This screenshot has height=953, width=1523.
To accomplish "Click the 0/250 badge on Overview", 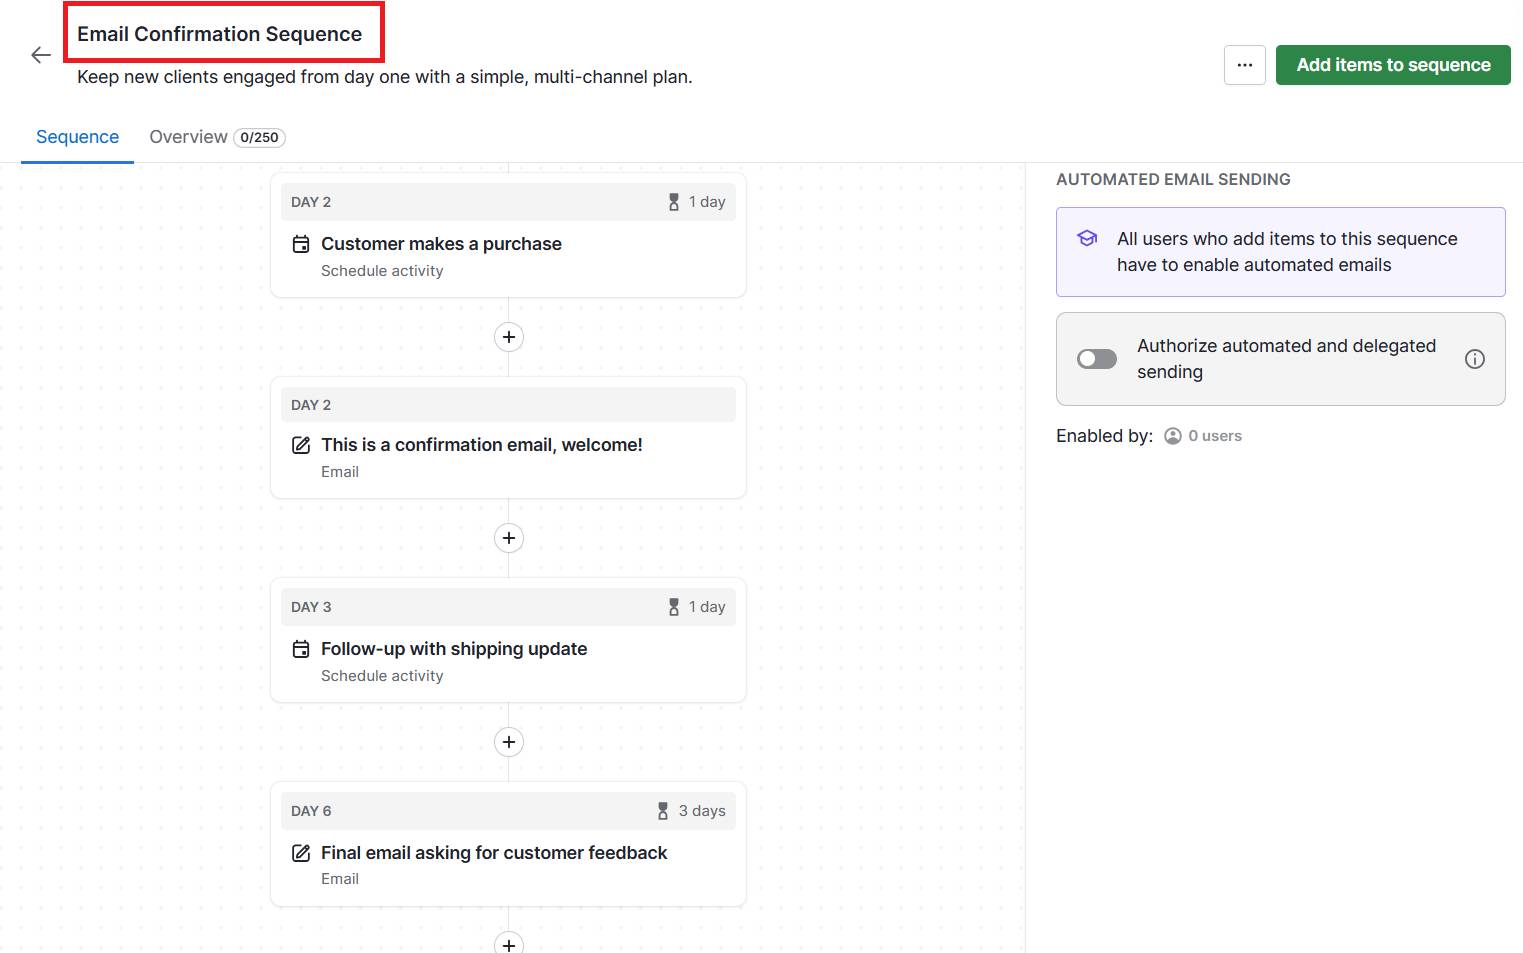I will coord(259,137).
